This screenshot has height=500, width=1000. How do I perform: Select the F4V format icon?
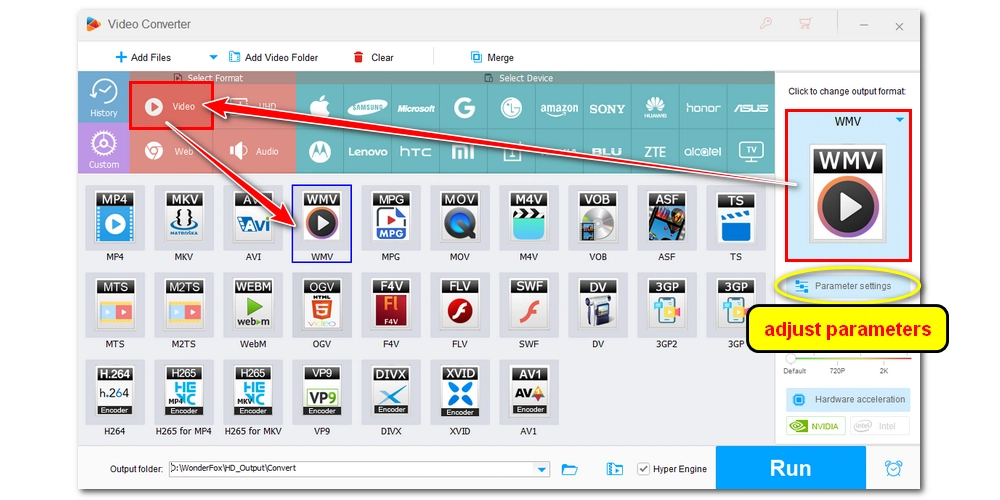point(390,305)
